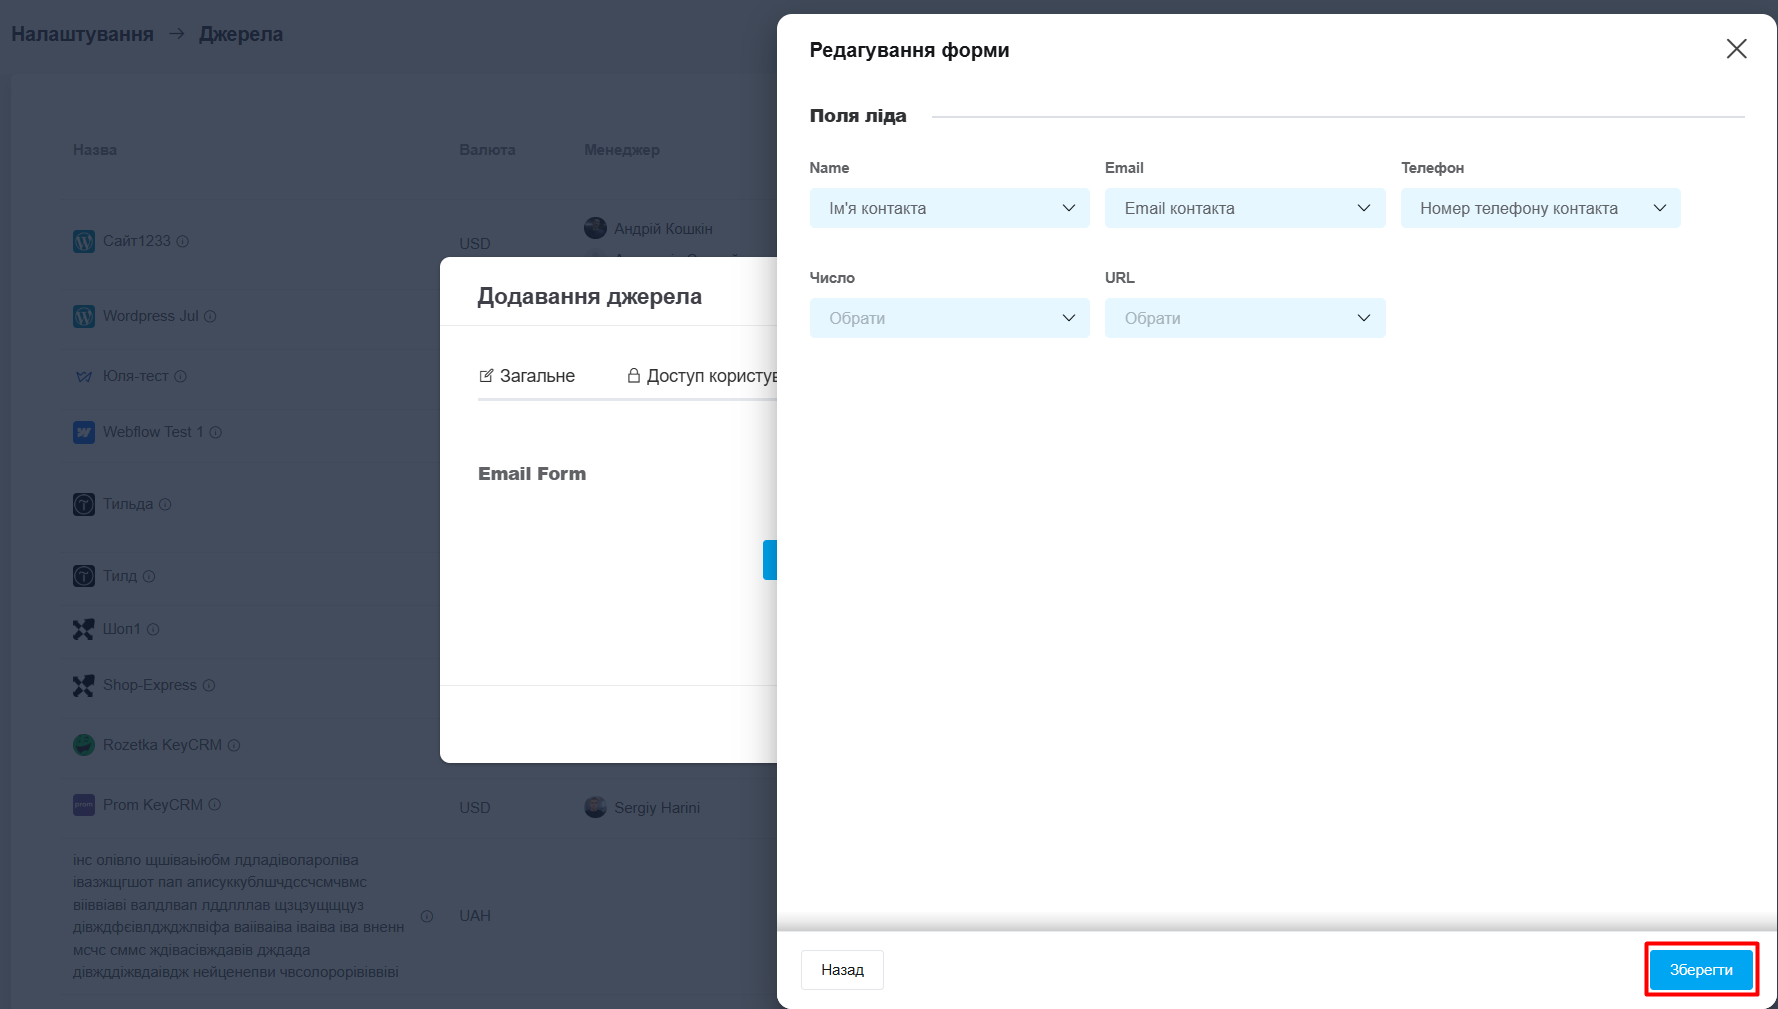This screenshot has width=1778, height=1009.
Task: Click the Webflow icon beside Webflow Test 1
Action: 84,433
